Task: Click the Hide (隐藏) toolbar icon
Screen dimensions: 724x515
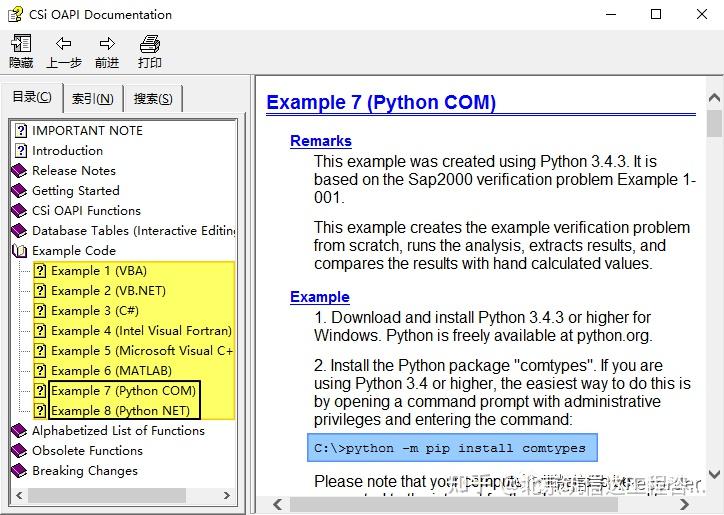Action: point(21,43)
